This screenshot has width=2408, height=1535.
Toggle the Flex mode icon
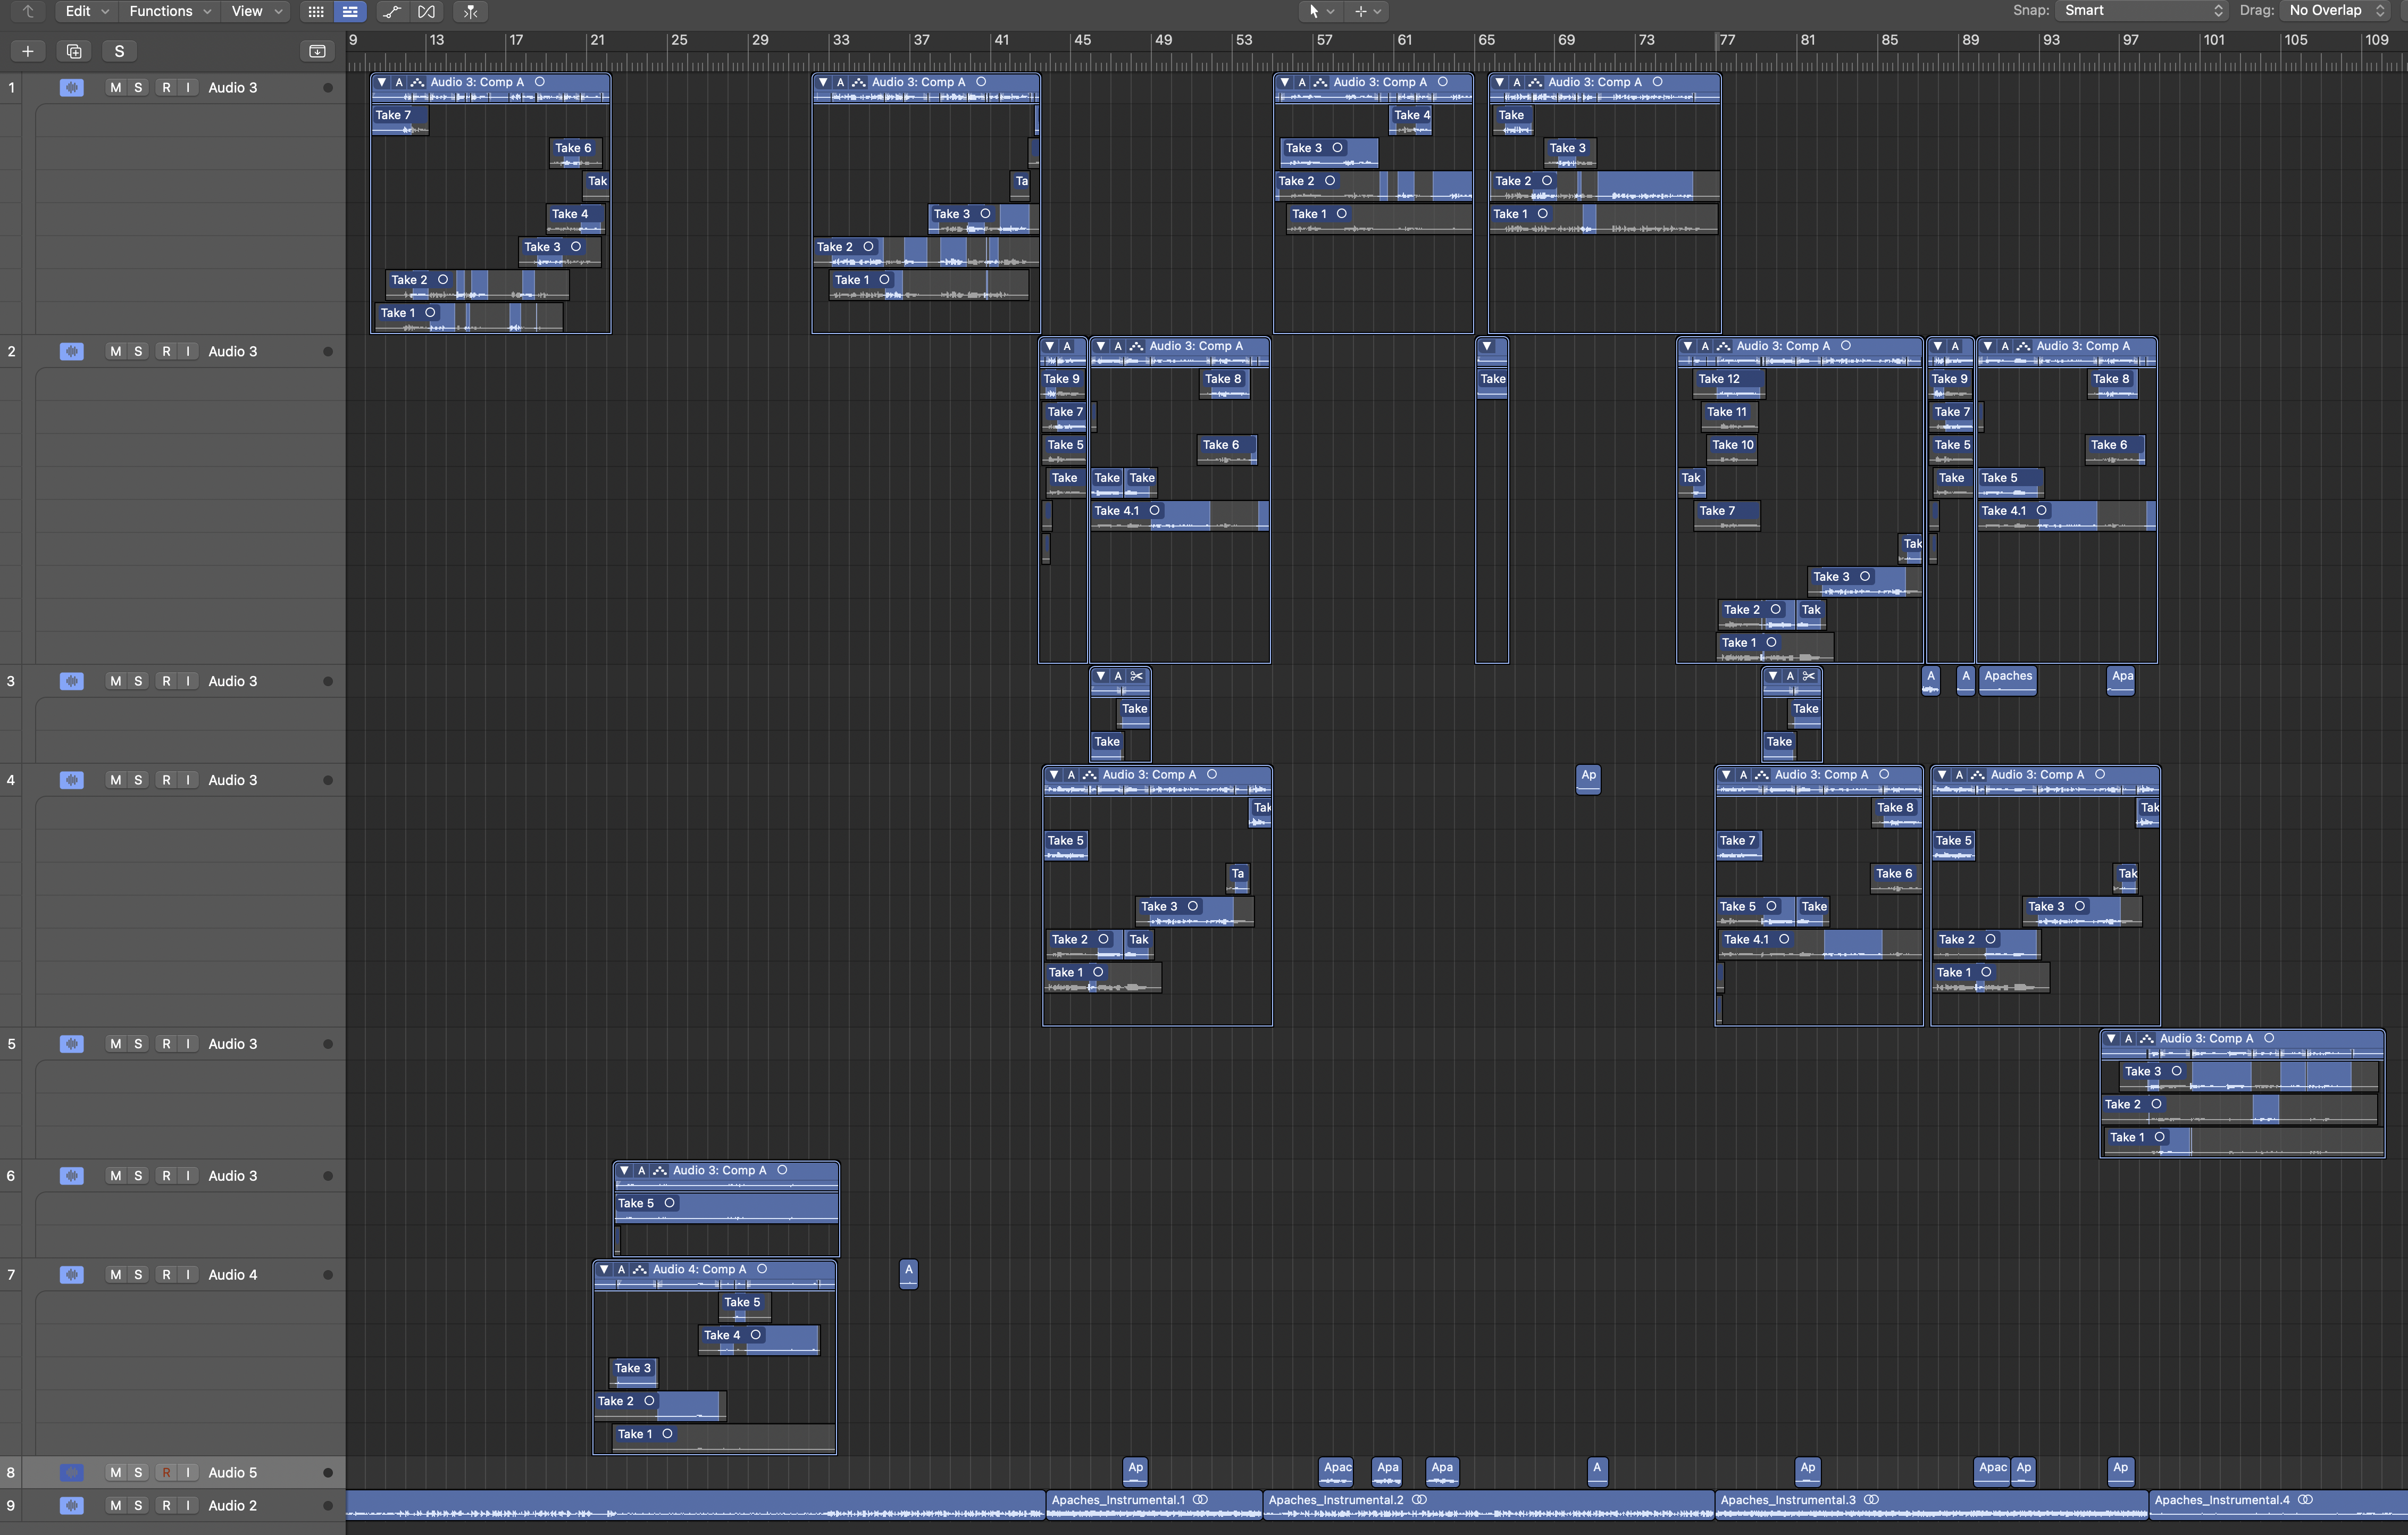[x=427, y=11]
